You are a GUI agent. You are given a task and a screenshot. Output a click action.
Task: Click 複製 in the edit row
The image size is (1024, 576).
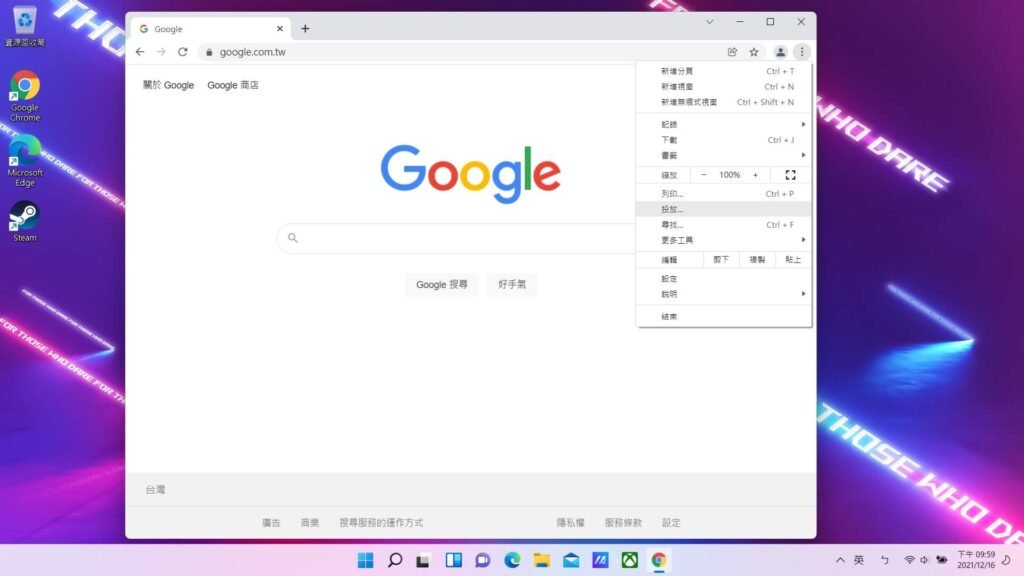[757, 260]
